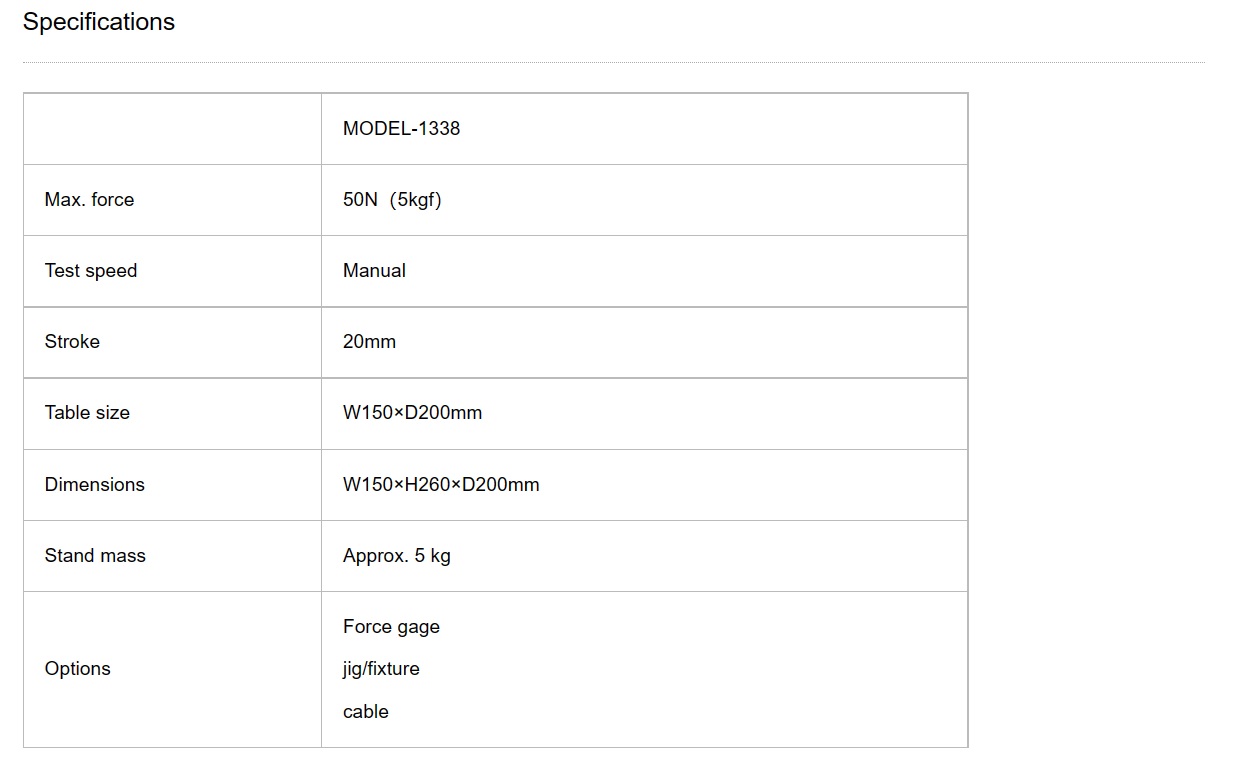Select the W150×H260×D200mm dimensions value
1243x763 pixels.
point(441,484)
